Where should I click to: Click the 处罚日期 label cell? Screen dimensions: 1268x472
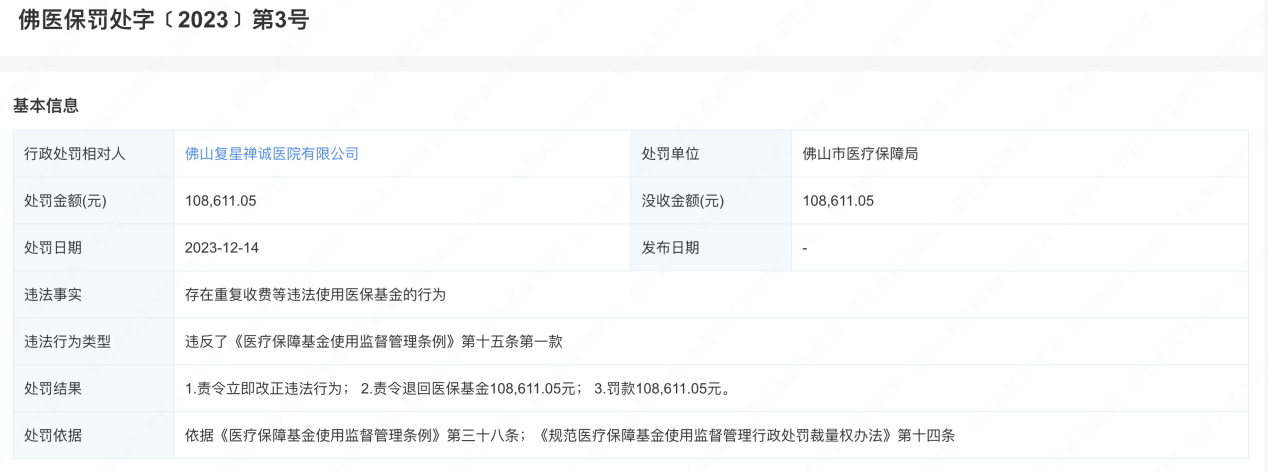click(93, 248)
